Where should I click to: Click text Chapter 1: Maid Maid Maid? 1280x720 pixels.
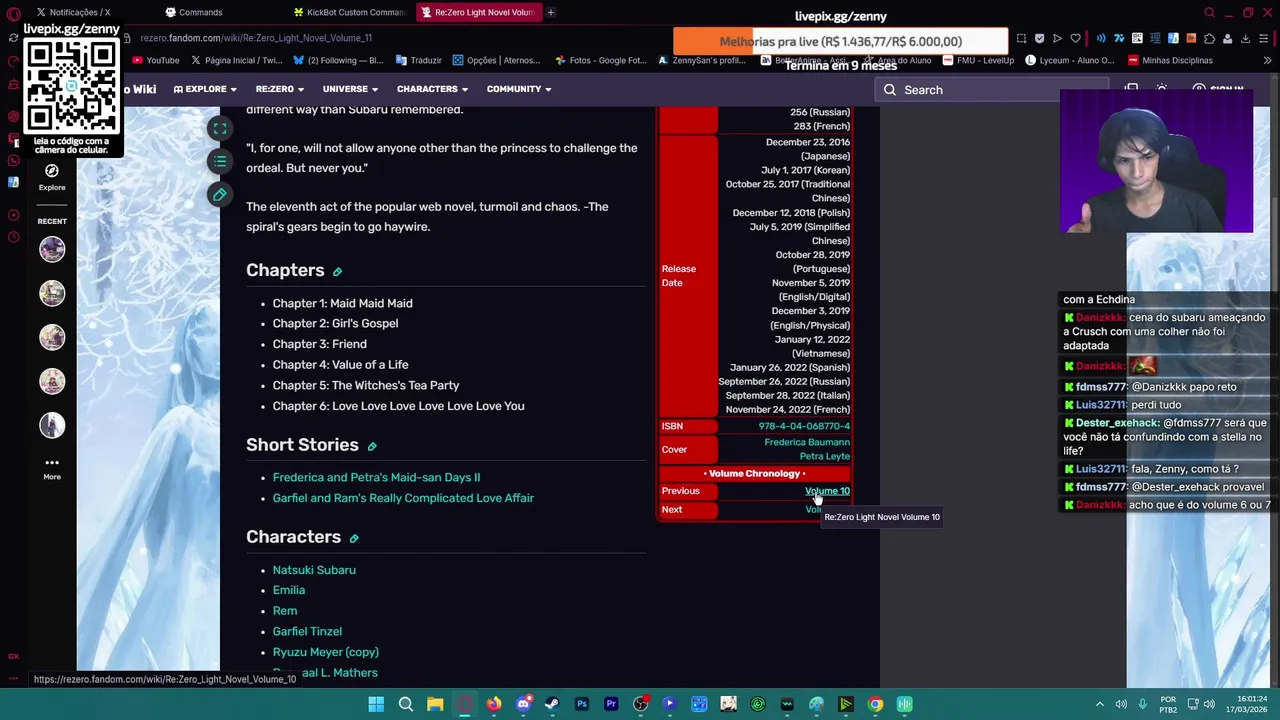pos(342,303)
